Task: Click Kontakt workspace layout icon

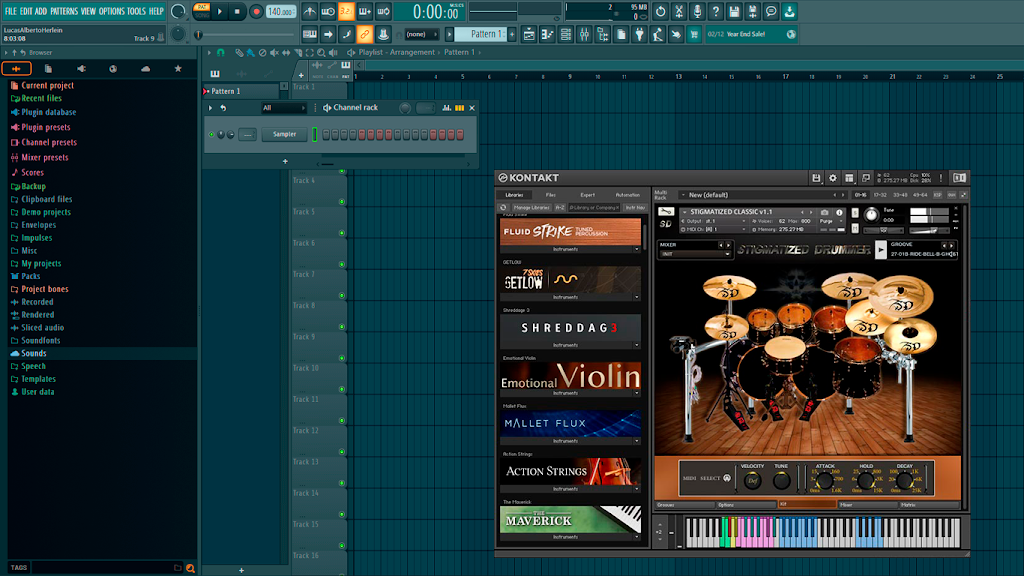Action: (x=849, y=178)
